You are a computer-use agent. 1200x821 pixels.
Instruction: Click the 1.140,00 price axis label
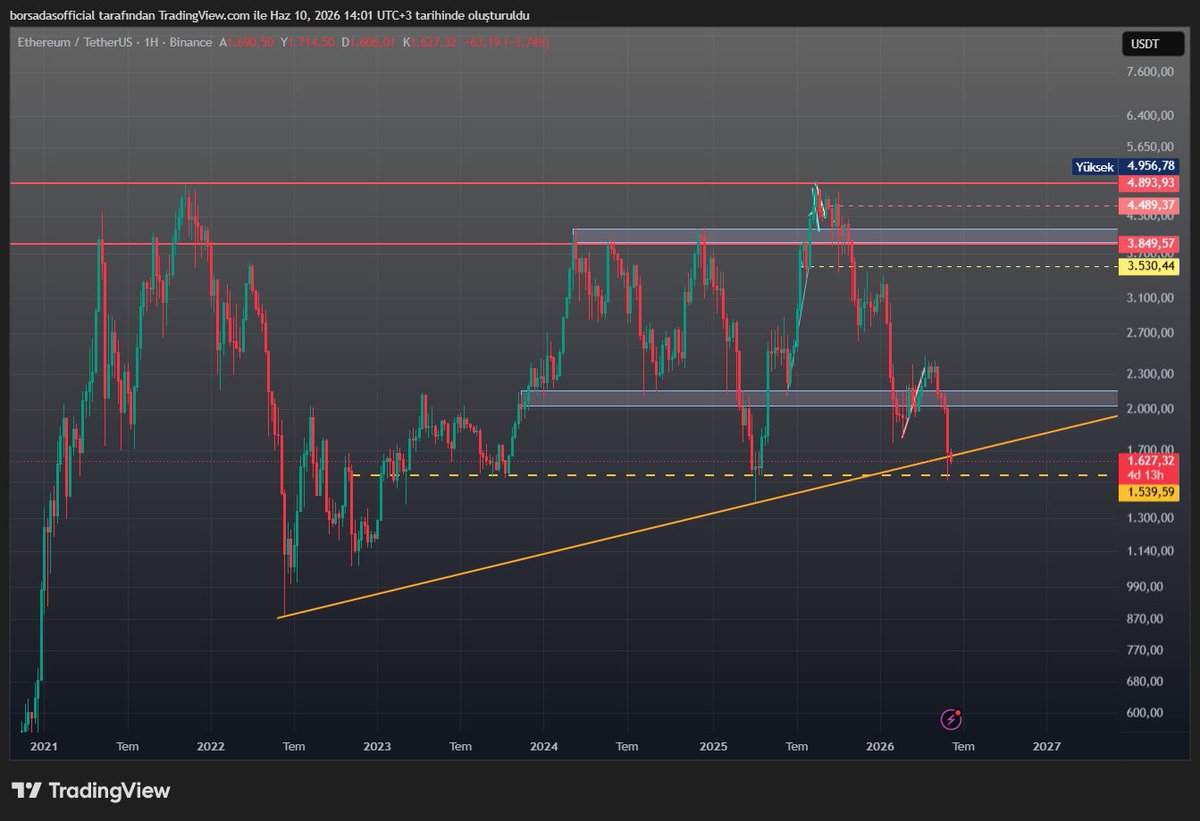point(1150,551)
